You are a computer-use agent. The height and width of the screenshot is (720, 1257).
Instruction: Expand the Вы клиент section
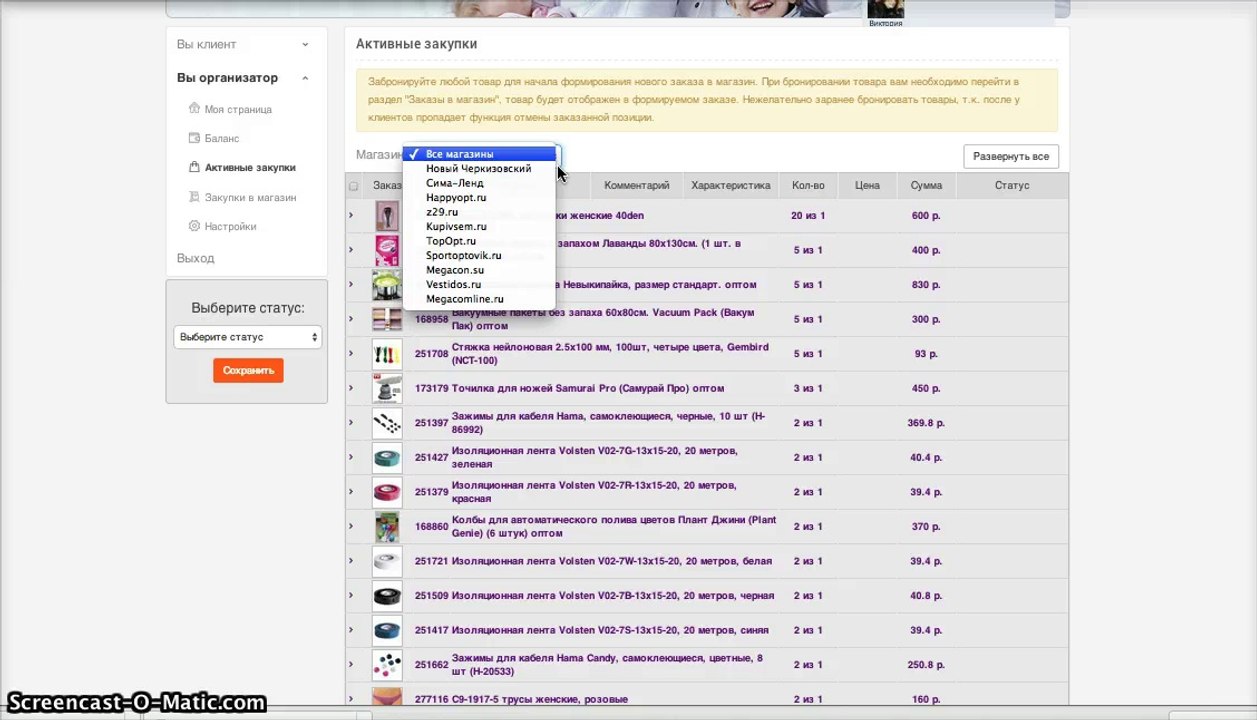305,44
